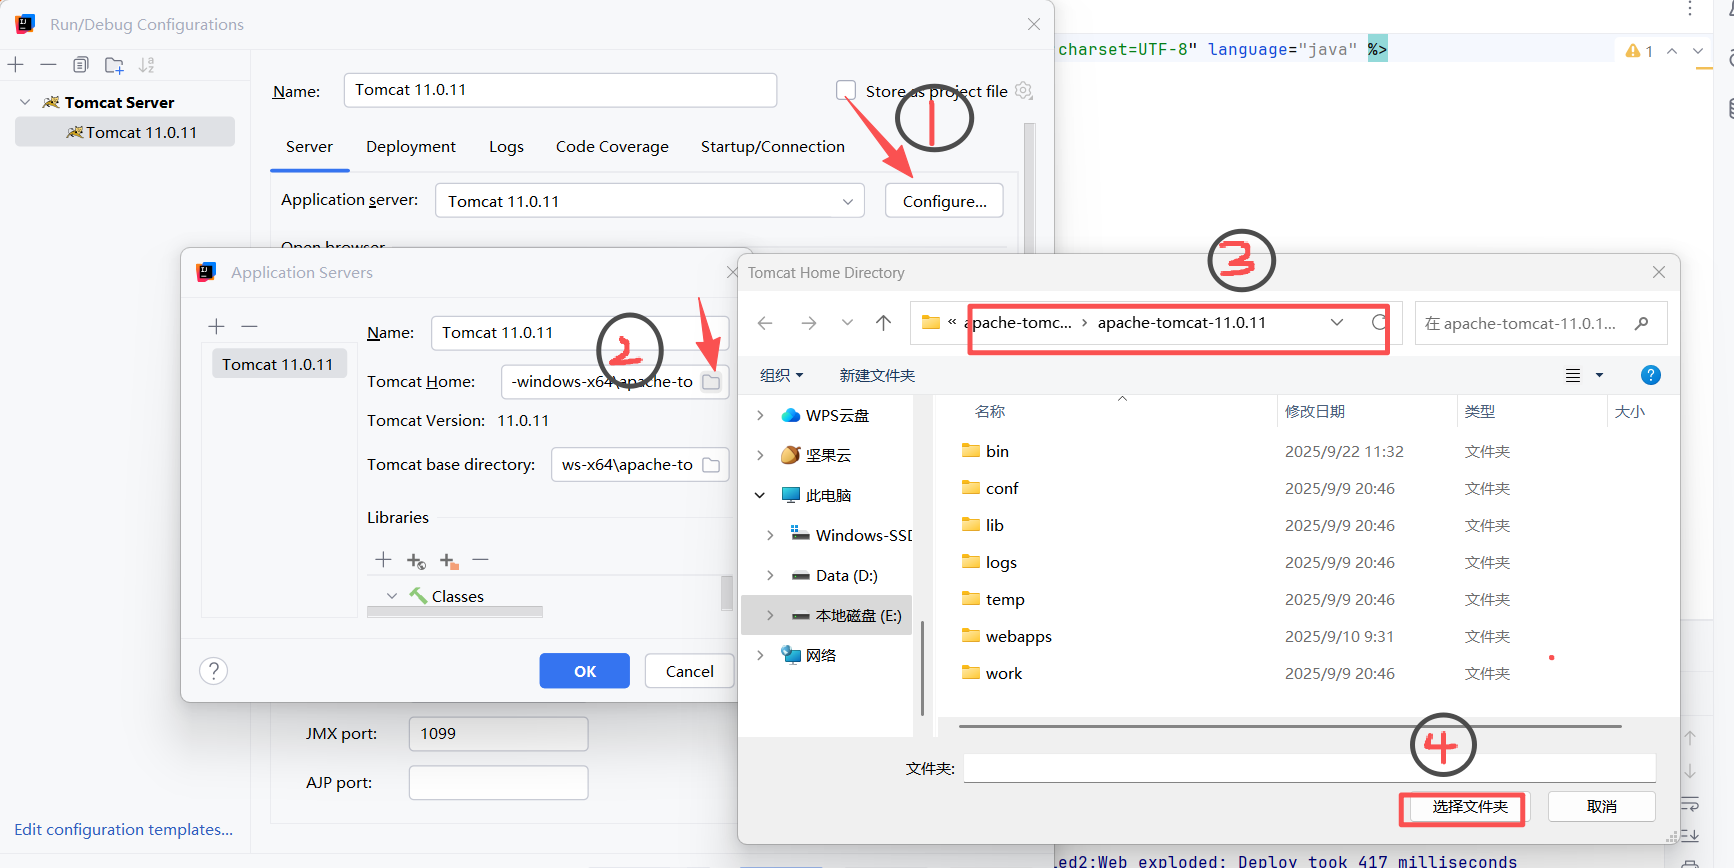The width and height of the screenshot is (1734, 868).
Task: Click the Configure... button
Action: click(x=944, y=201)
